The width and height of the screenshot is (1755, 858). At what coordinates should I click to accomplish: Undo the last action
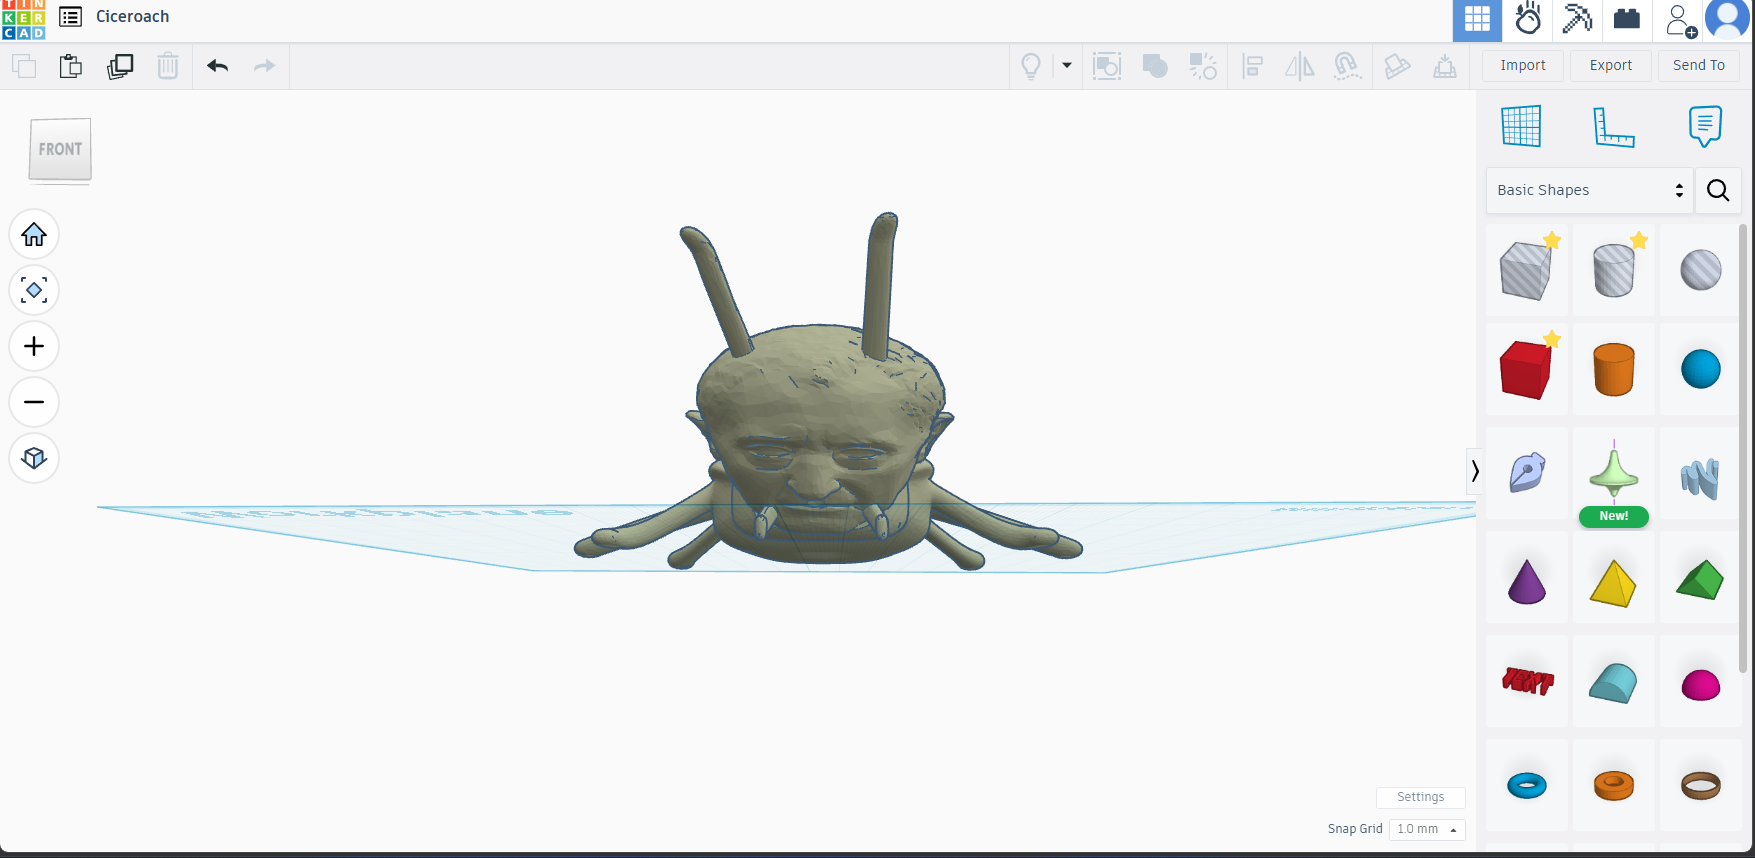(x=218, y=66)
